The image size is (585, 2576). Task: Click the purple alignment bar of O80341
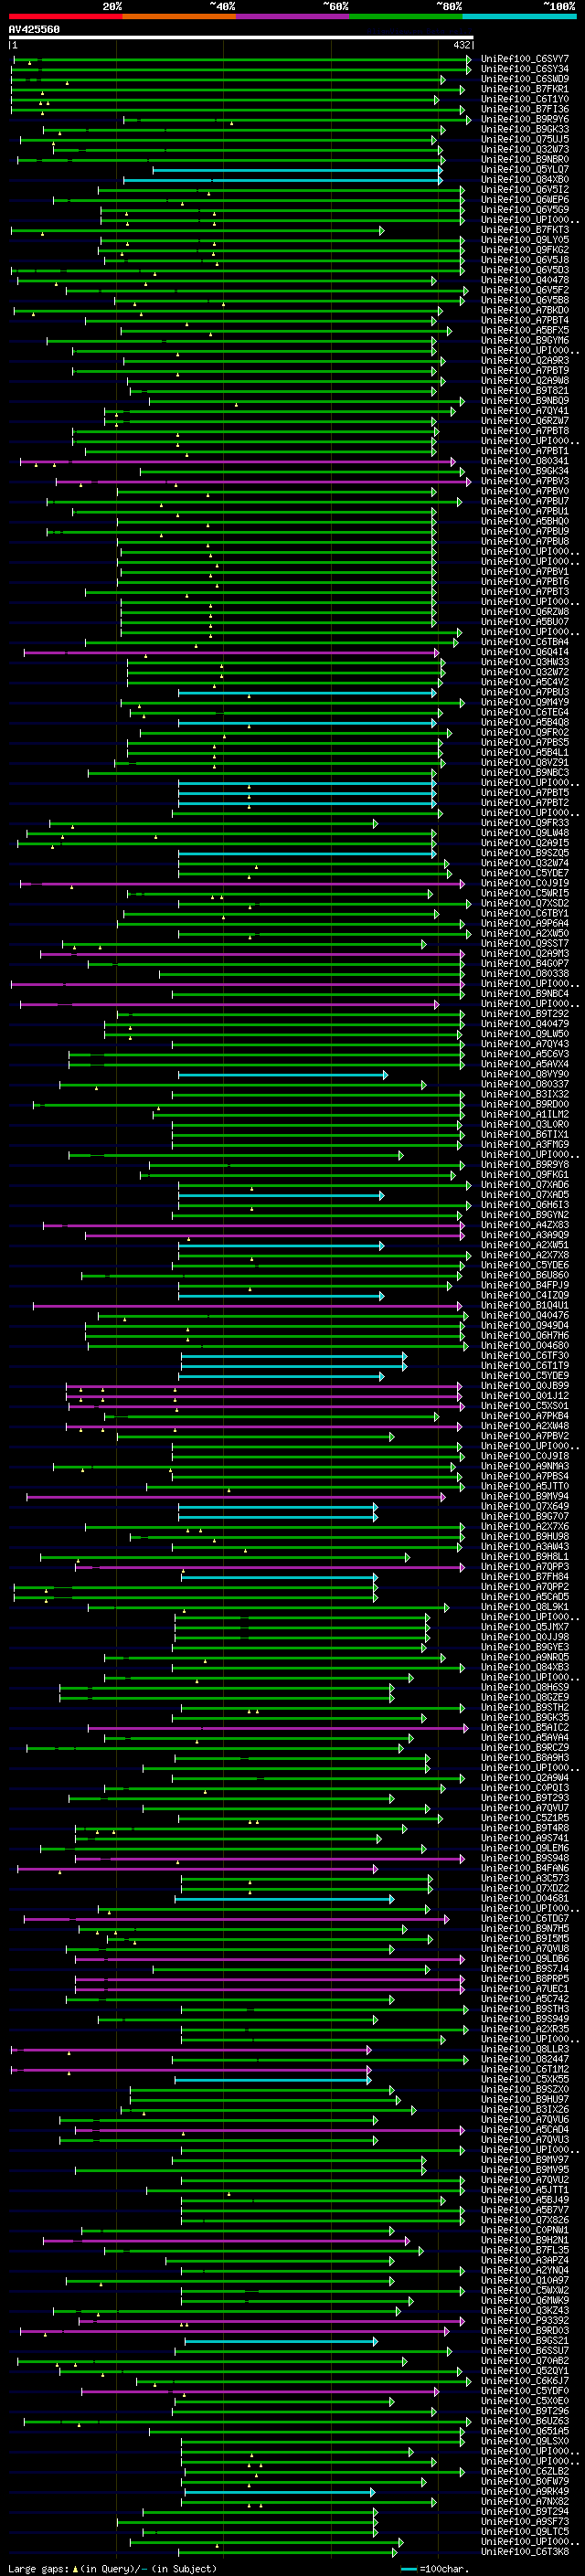[238, 462]
